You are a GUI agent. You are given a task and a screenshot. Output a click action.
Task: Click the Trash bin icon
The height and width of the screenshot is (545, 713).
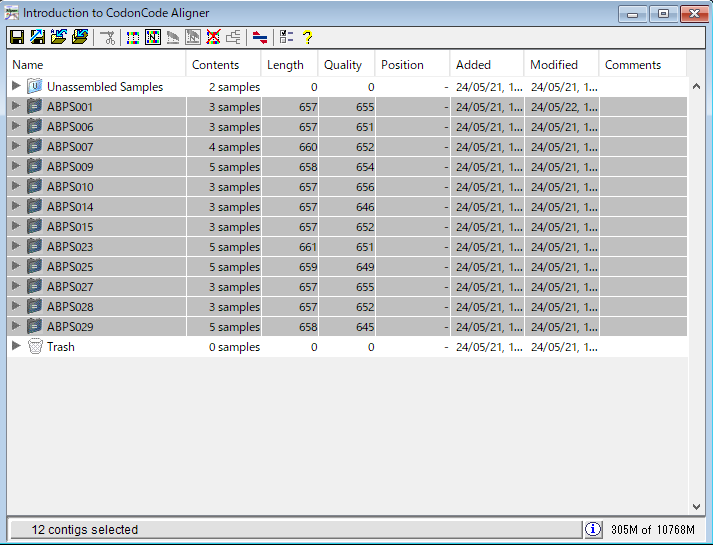click(35, 347)
